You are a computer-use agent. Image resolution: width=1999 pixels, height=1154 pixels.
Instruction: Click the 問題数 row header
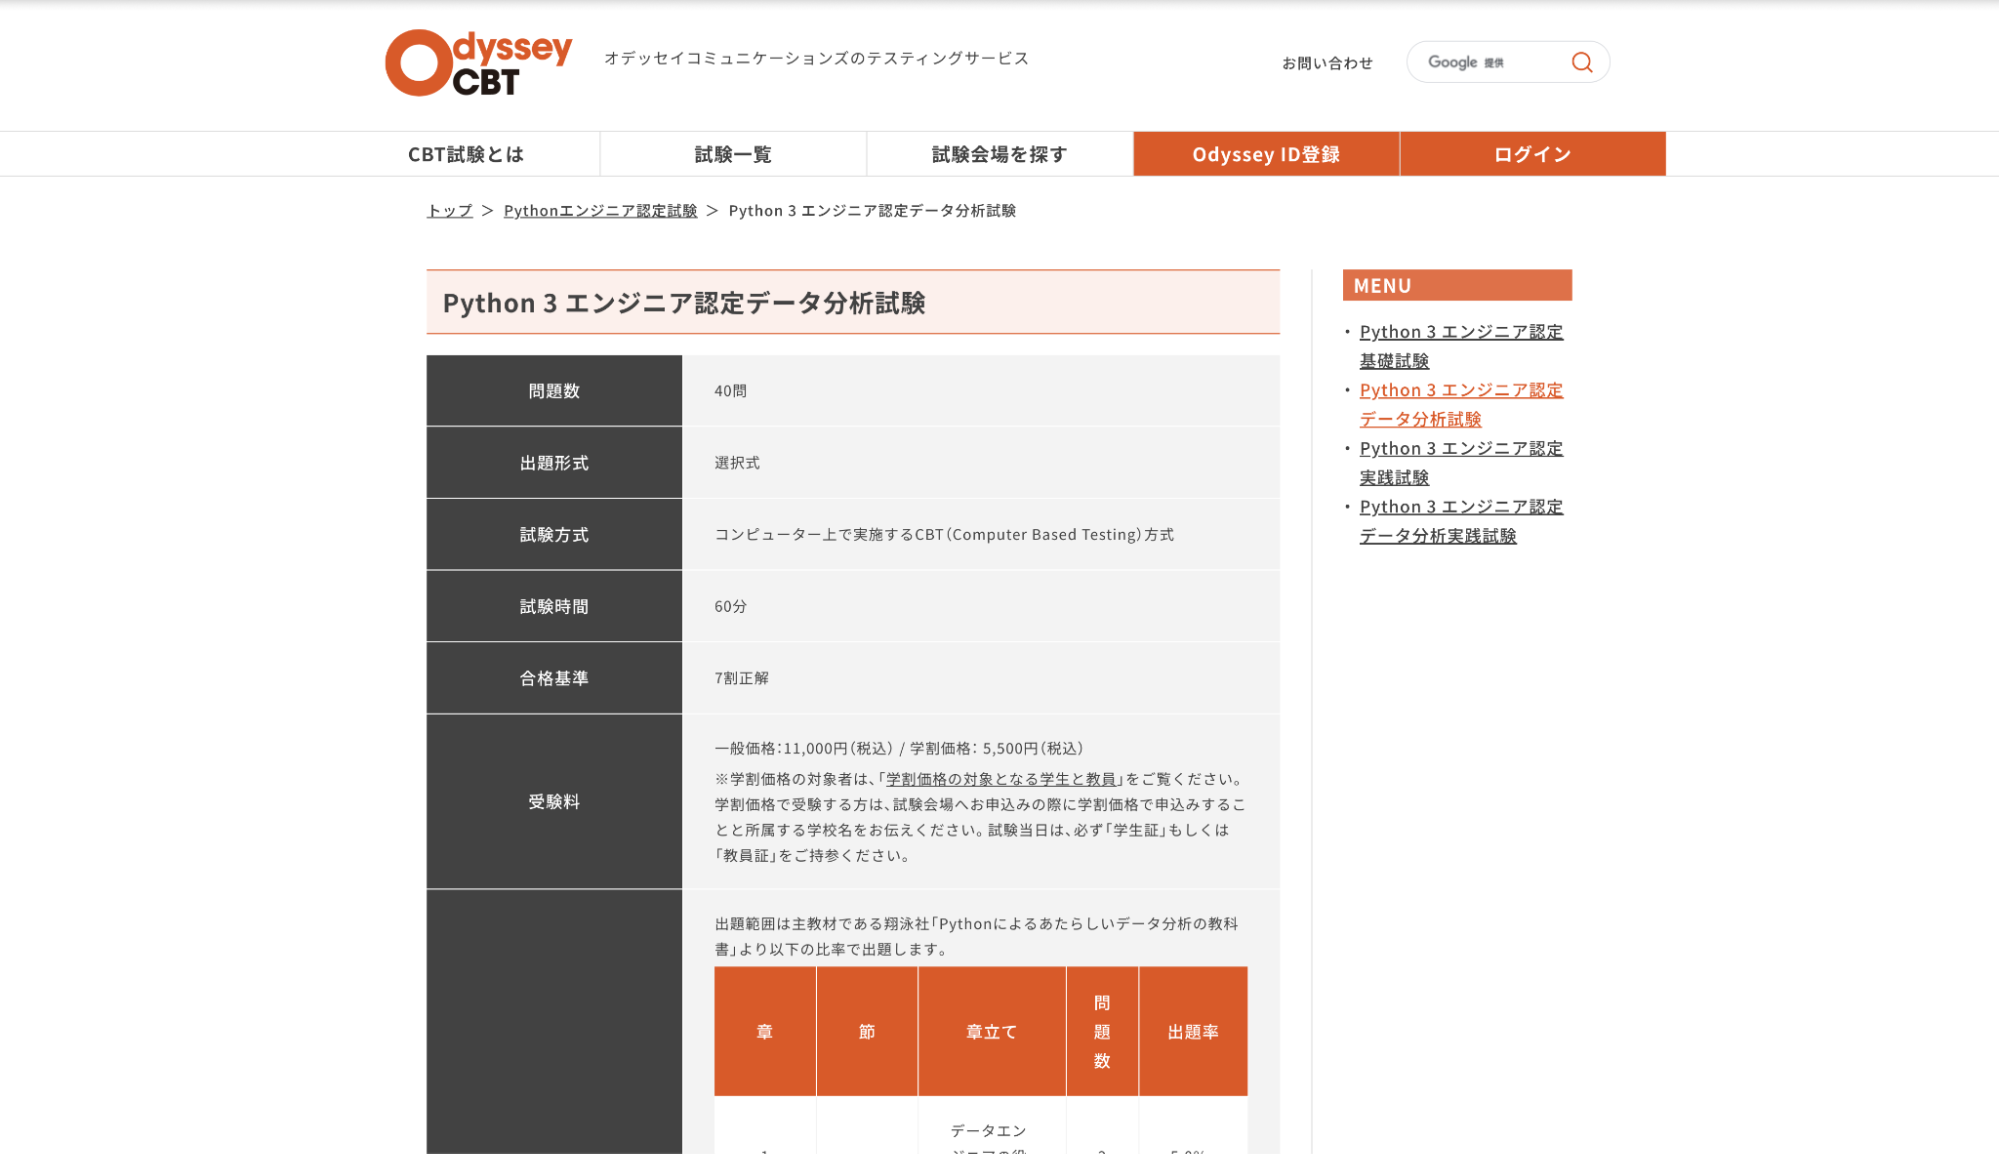tap(554, 391)
